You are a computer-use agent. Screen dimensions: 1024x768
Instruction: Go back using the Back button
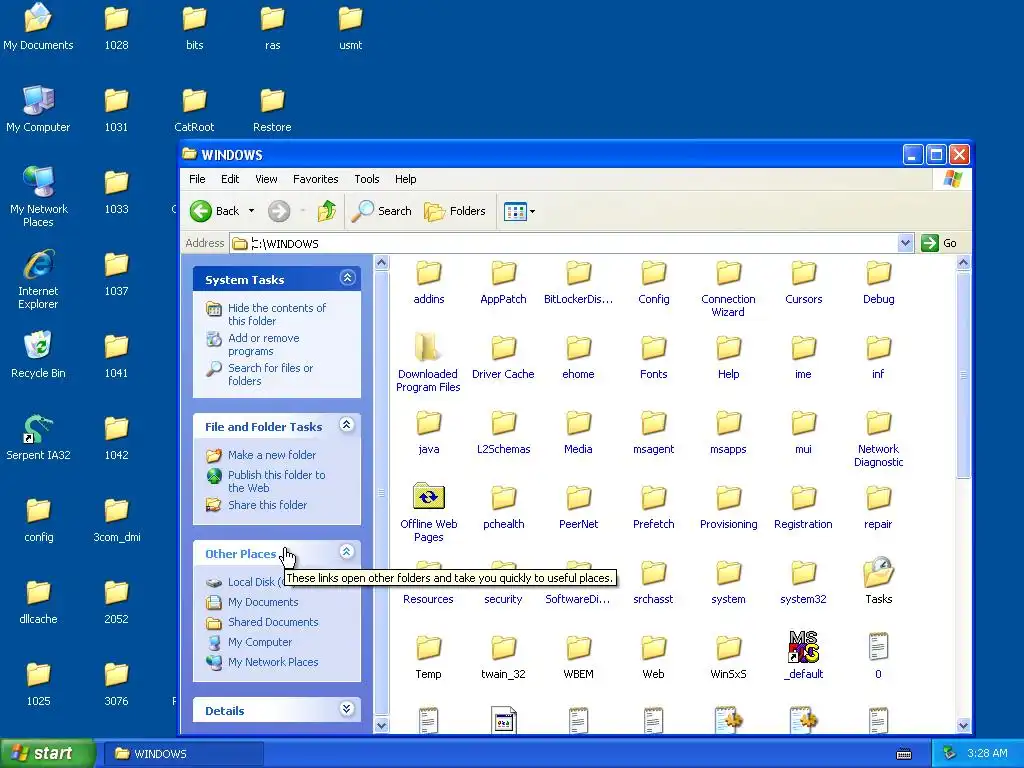tap(215, 211)
